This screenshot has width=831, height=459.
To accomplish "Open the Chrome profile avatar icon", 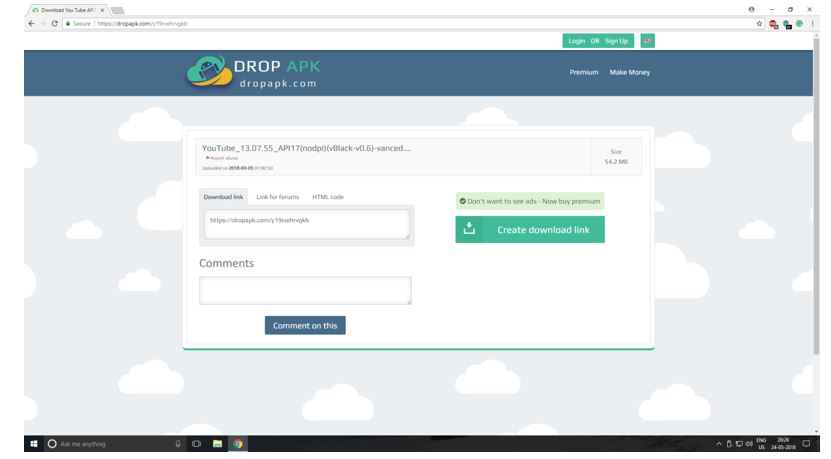I will pyautogui.click(x=751, y=10).
